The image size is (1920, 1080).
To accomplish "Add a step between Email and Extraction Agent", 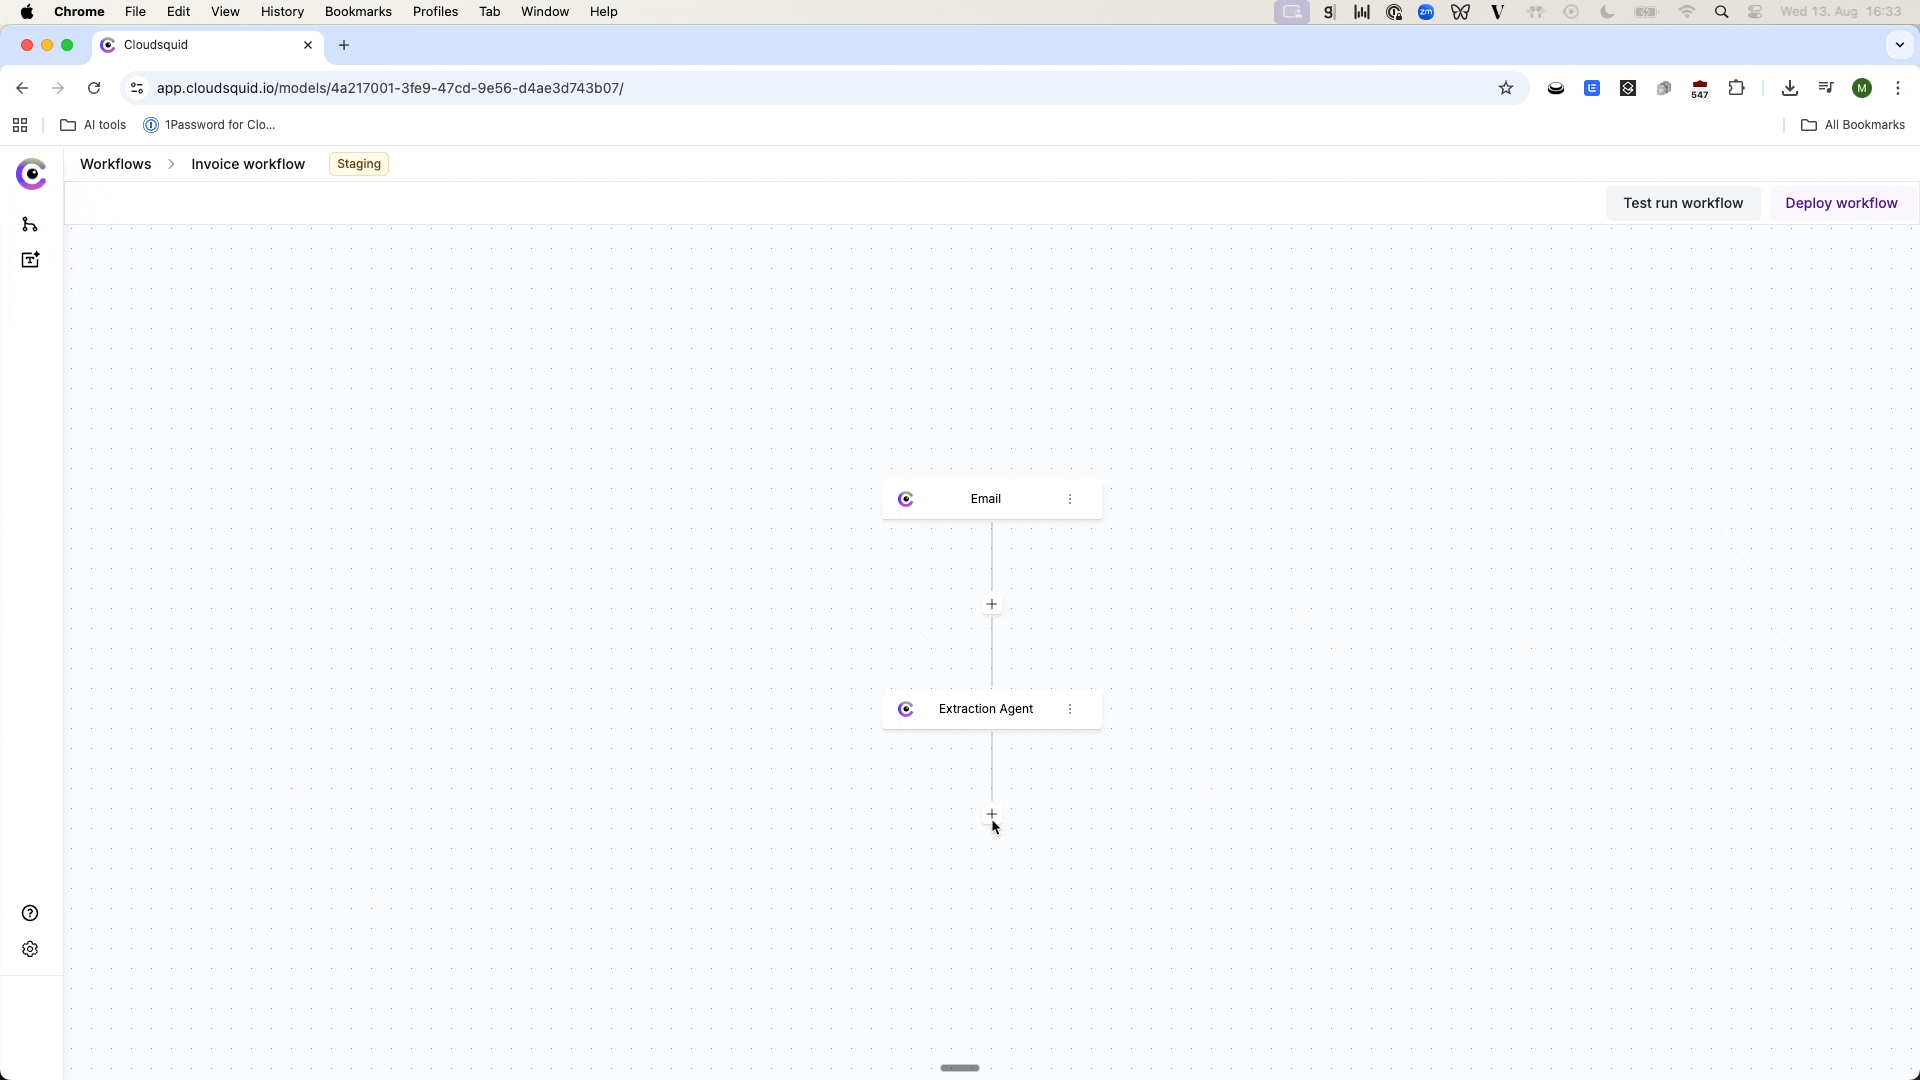I will tap(991, 604).
